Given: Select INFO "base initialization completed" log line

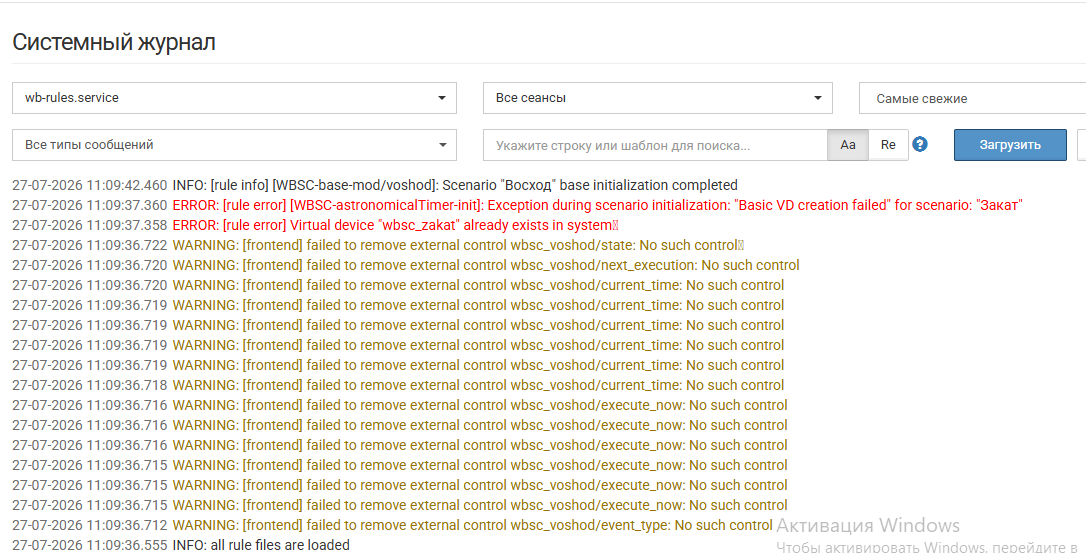Looking at the screenshot, I should (x=375, y=185).
